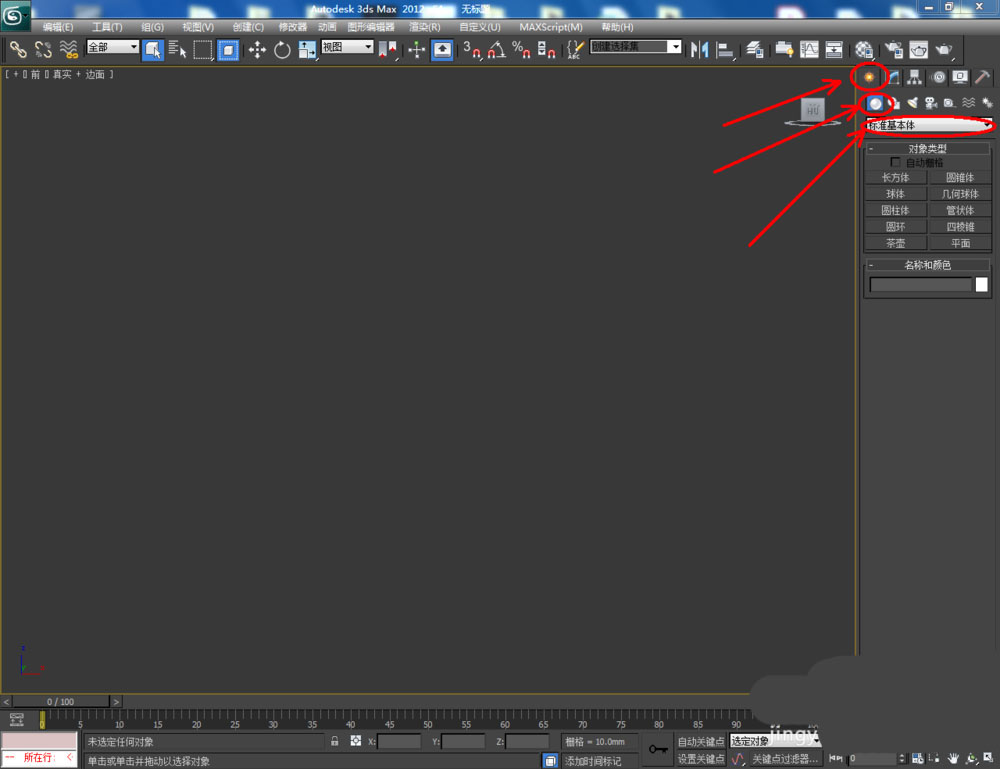Image resolution: width=1000 pixels, height=769 pixels.
Task: Click the 长方体 box button
Action: pos(895,177)
